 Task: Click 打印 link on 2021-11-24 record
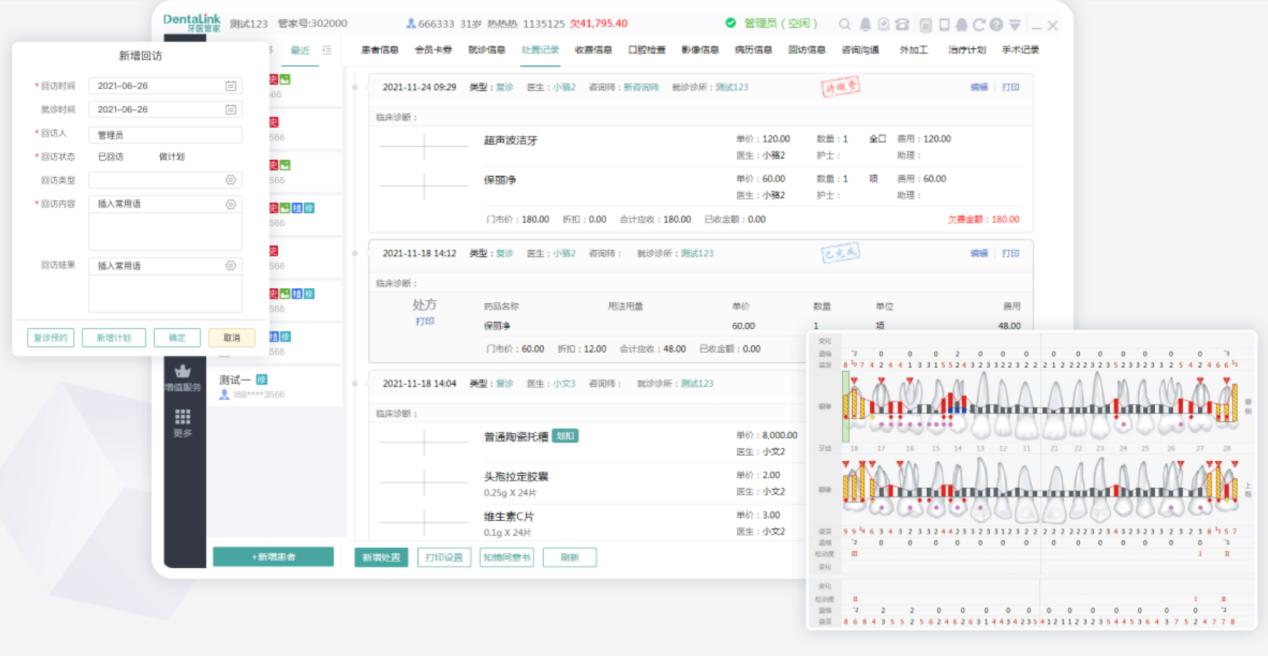tap(1011, 87)
